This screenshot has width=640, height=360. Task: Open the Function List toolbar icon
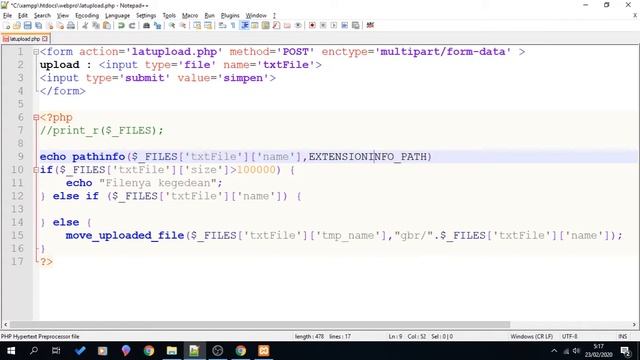coord(276,25)
